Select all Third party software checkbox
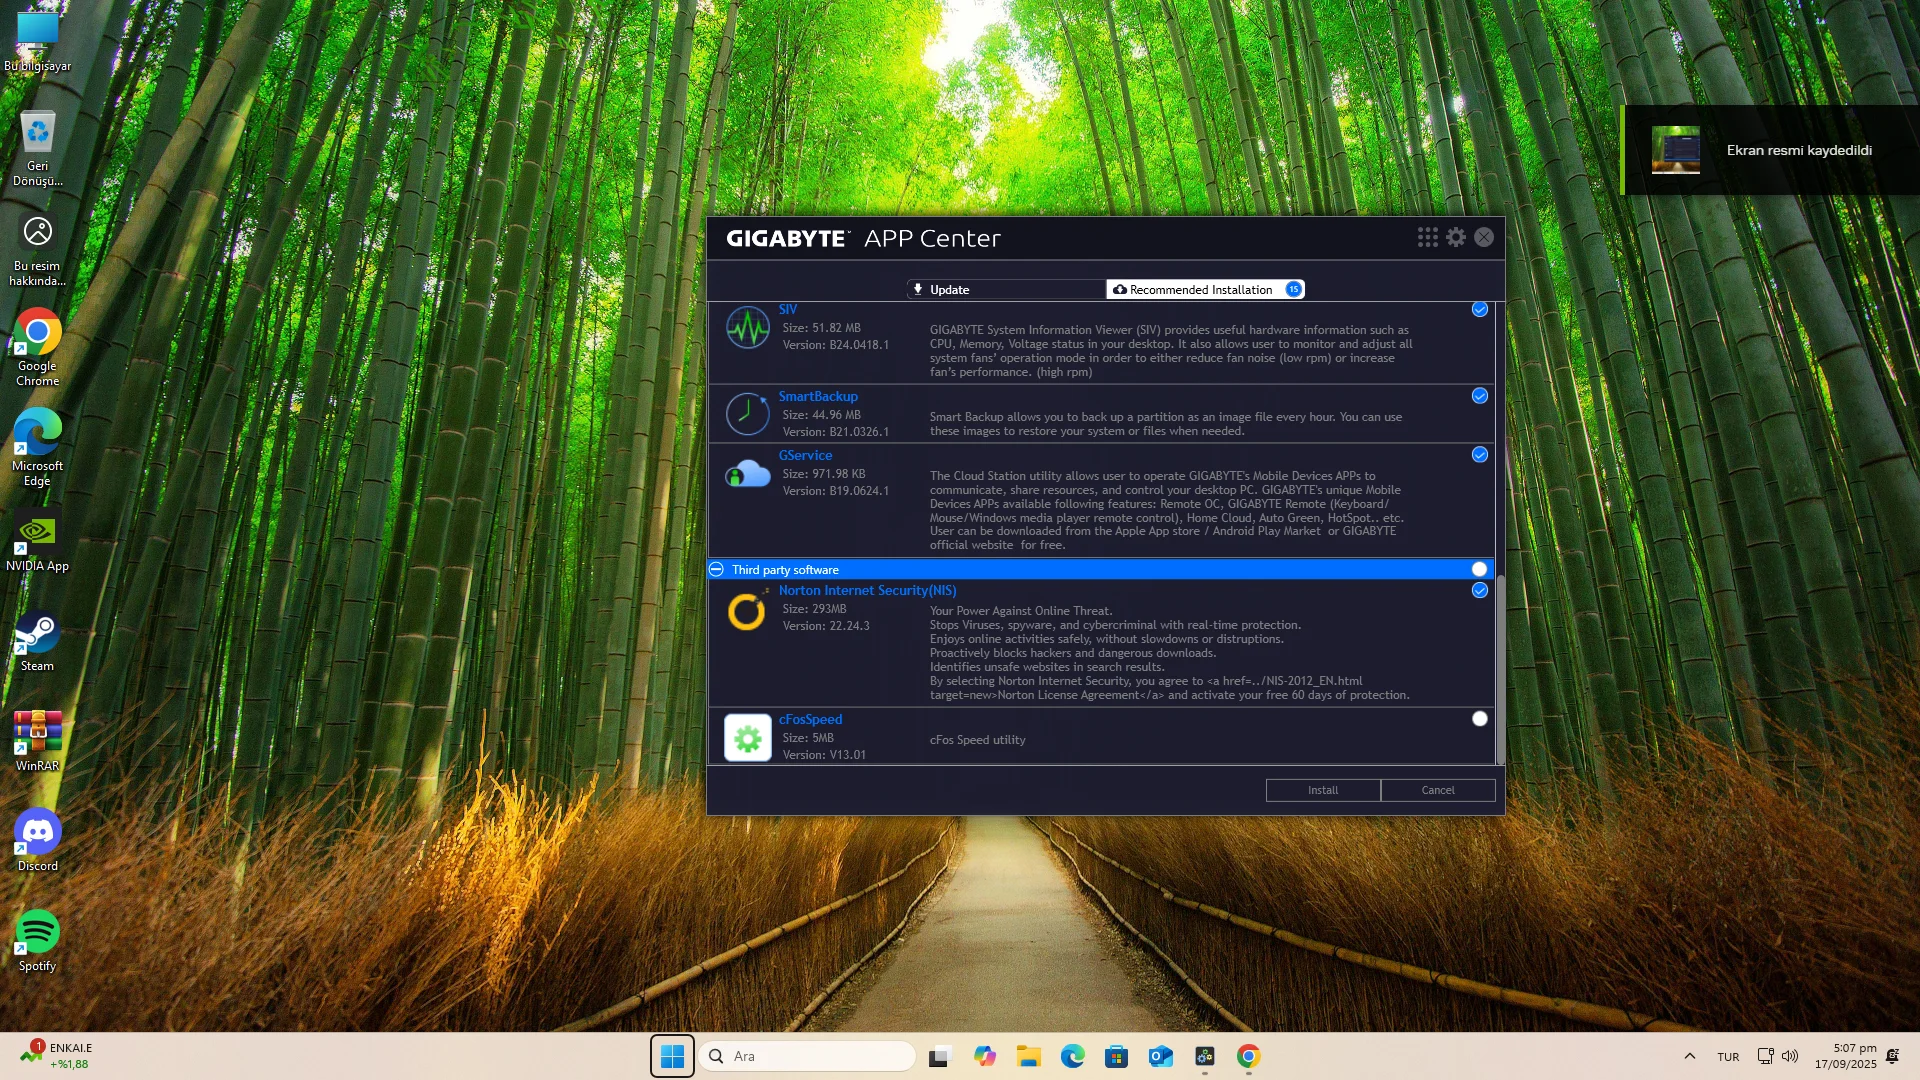This screenshot has height=1080, width=1920. tap(1479, 569)
